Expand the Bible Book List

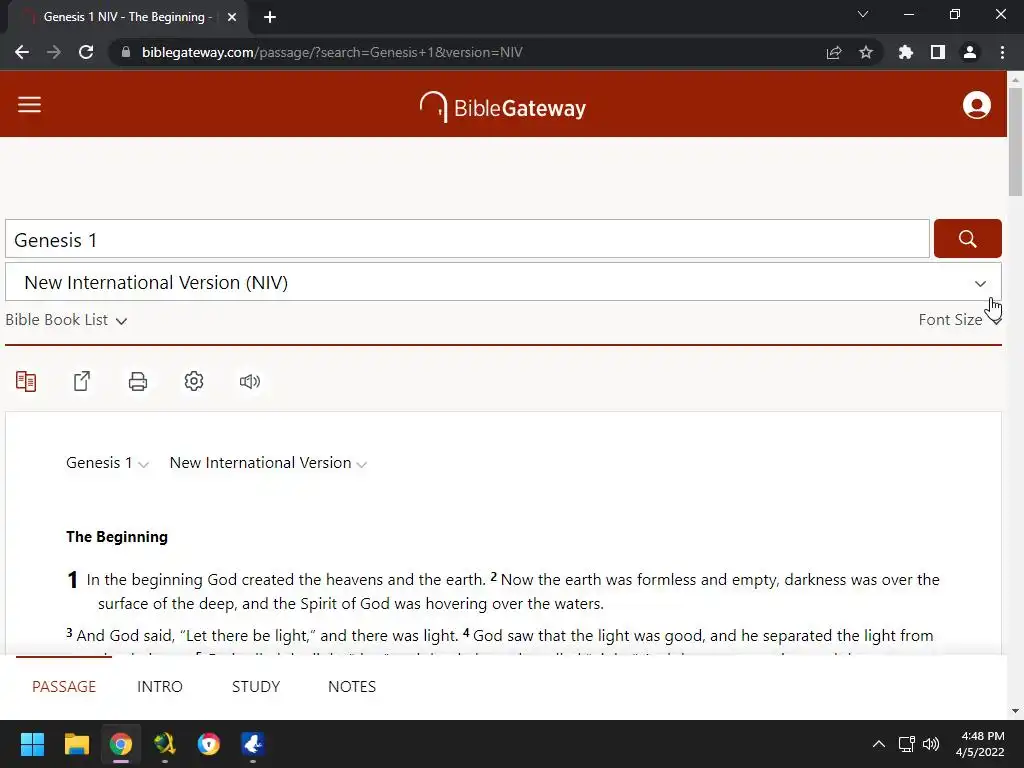point(66,320)
